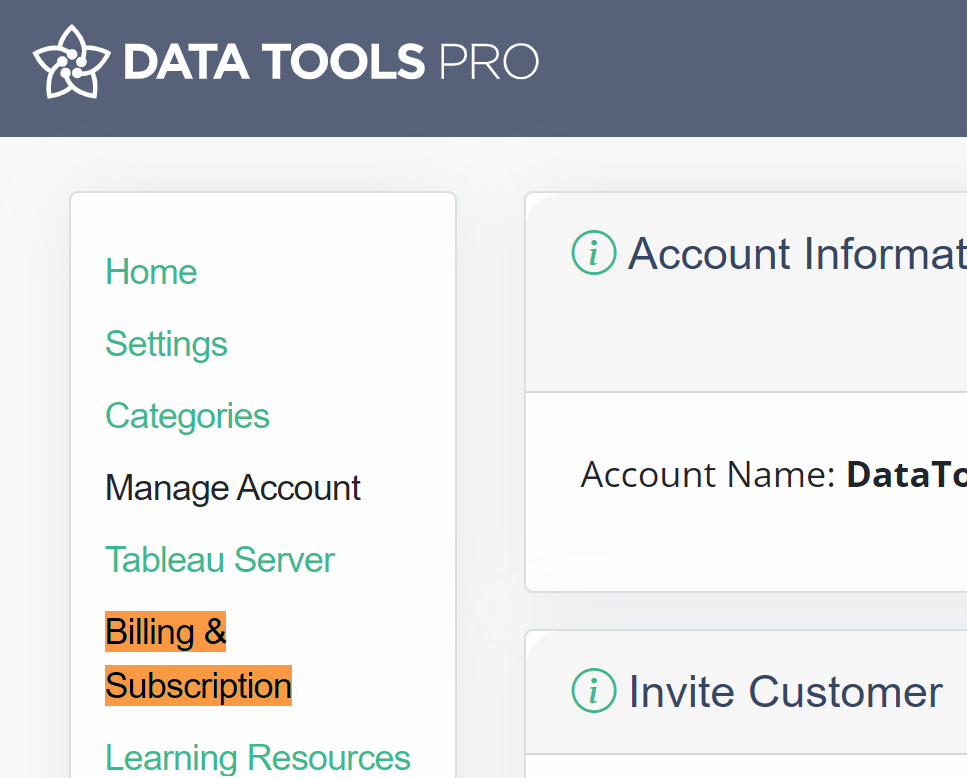
Task: Select Manage Account in the sidebar
Action: (233, 488)
